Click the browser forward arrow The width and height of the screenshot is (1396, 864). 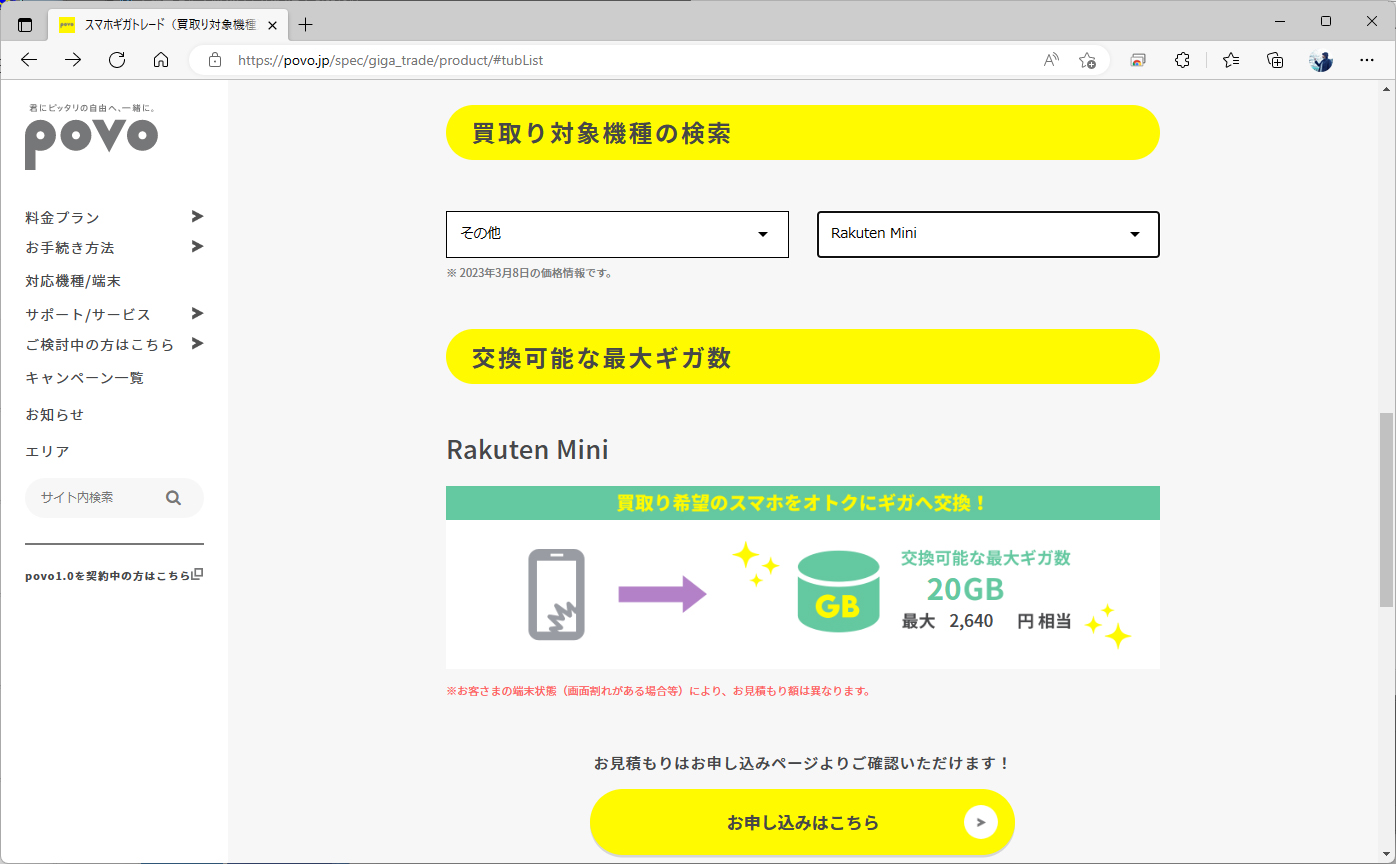point(73,60)
